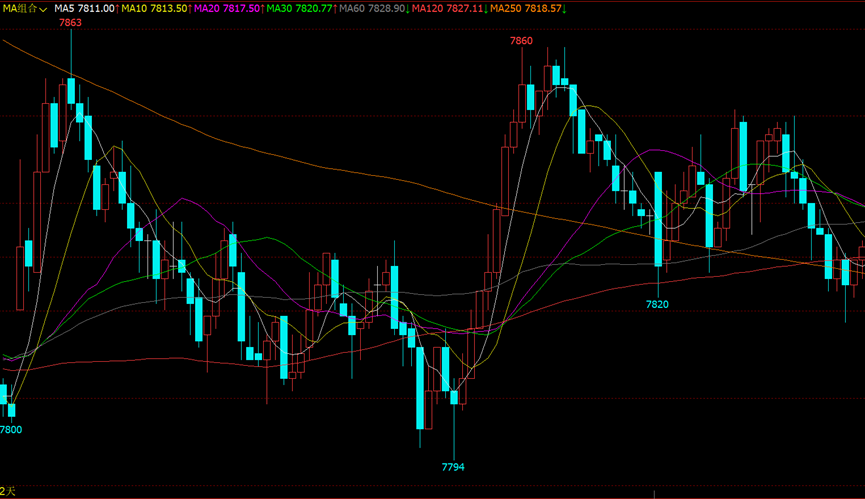
Task: Click the 7820 low price label
Action: (x=657, y=304)
